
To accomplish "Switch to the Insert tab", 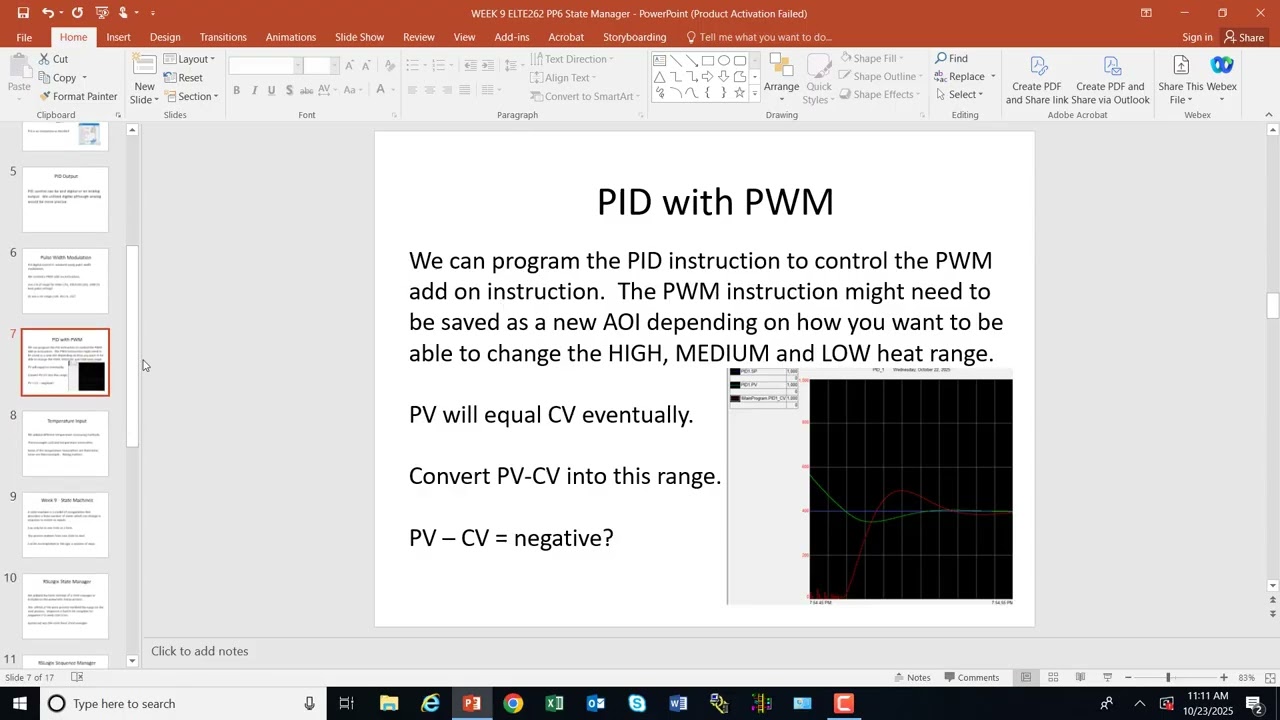I will pos(118,37).
